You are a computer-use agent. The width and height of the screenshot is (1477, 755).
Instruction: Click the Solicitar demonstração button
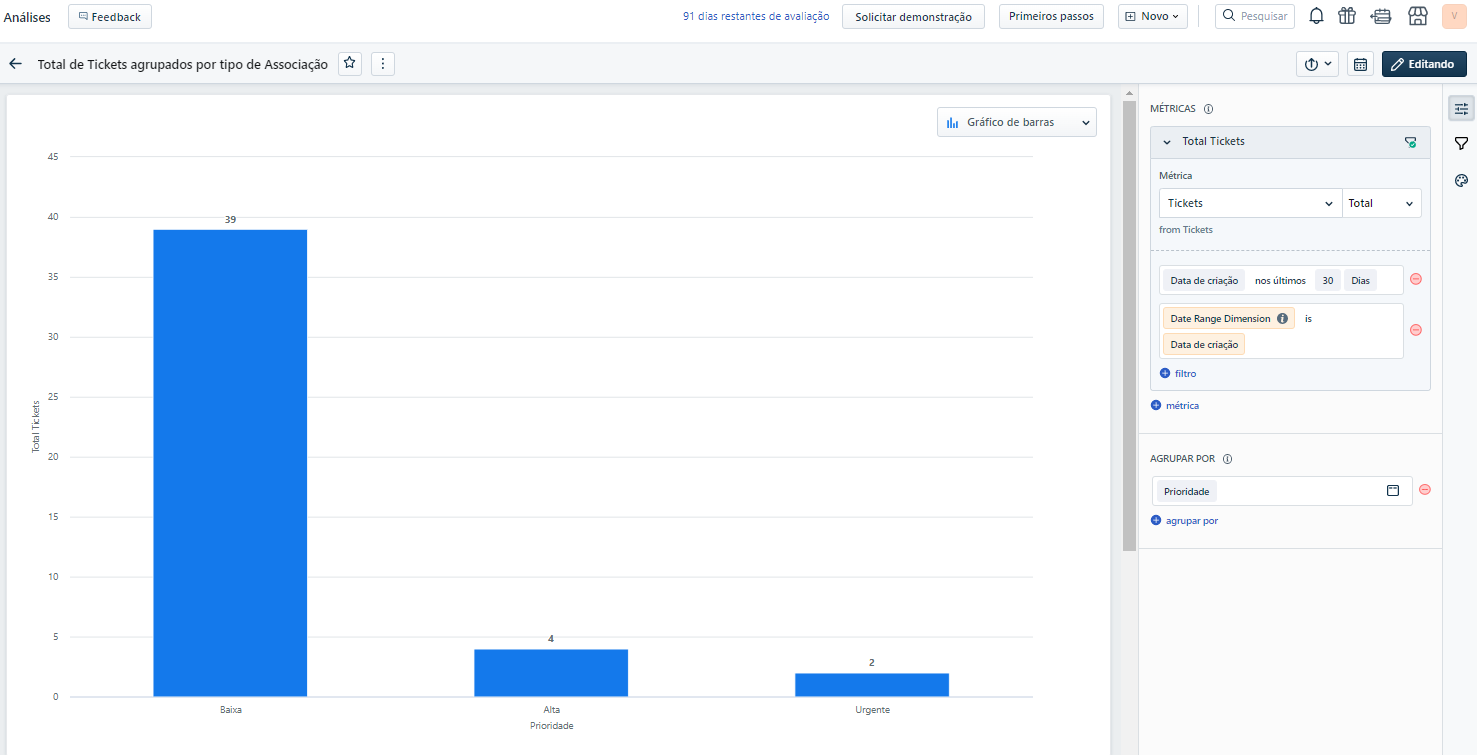pyautogui.click(x=913, y=16)
